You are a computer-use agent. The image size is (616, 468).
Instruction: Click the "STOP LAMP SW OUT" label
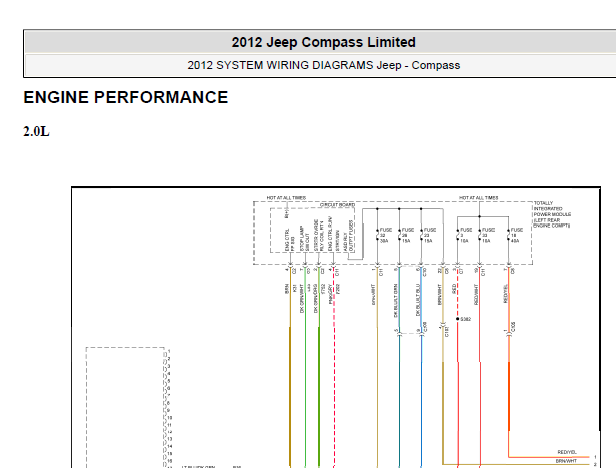coord(305,239)
